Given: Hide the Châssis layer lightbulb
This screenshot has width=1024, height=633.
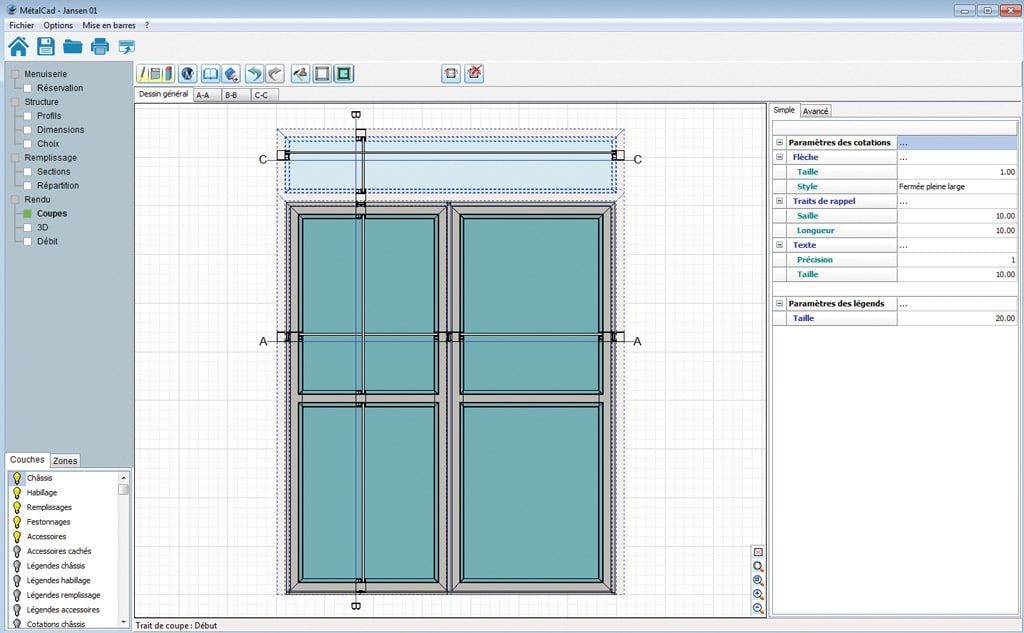Looking at the screenshot, I should (16, 478).
